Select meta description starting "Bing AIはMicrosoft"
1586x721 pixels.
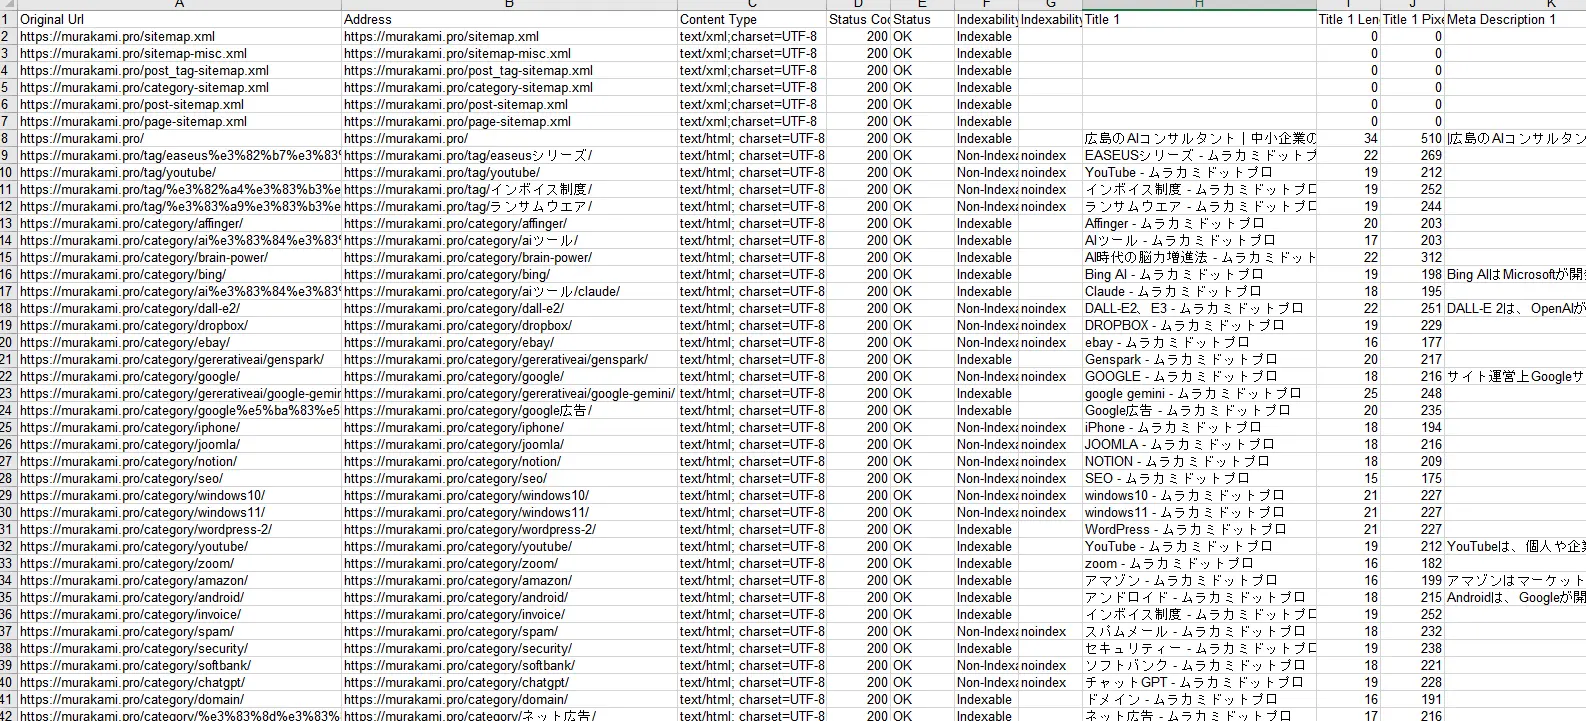click(1515, 274)
